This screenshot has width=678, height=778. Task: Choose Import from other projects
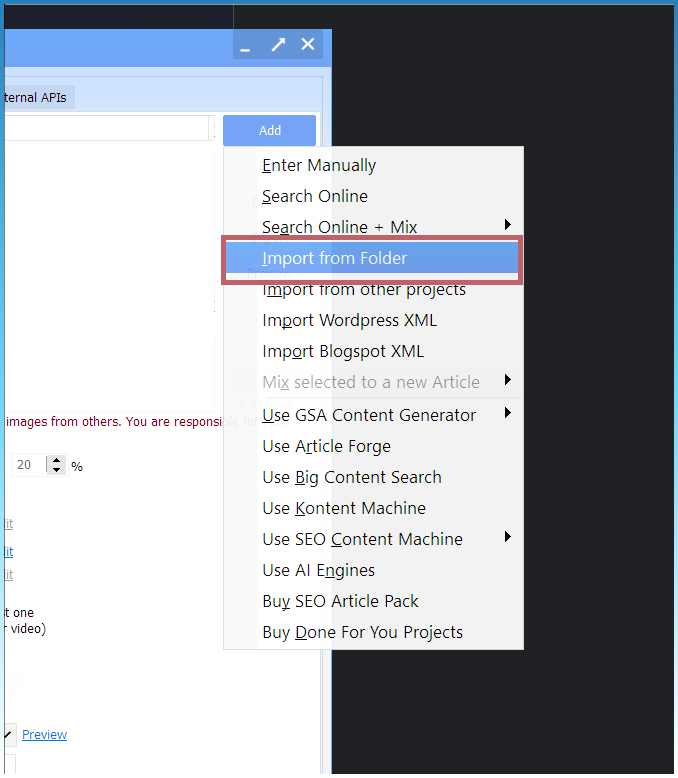[x=364, y=290]
